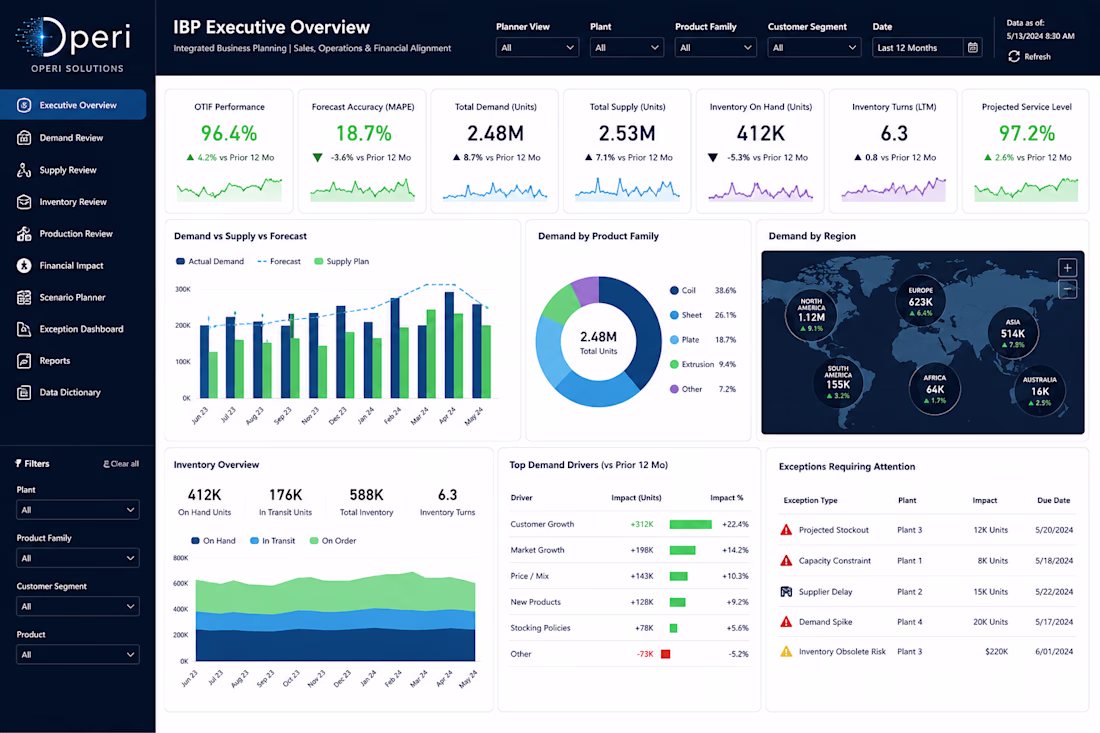Select the Supply Review sidebar icon

click(24, 170)
